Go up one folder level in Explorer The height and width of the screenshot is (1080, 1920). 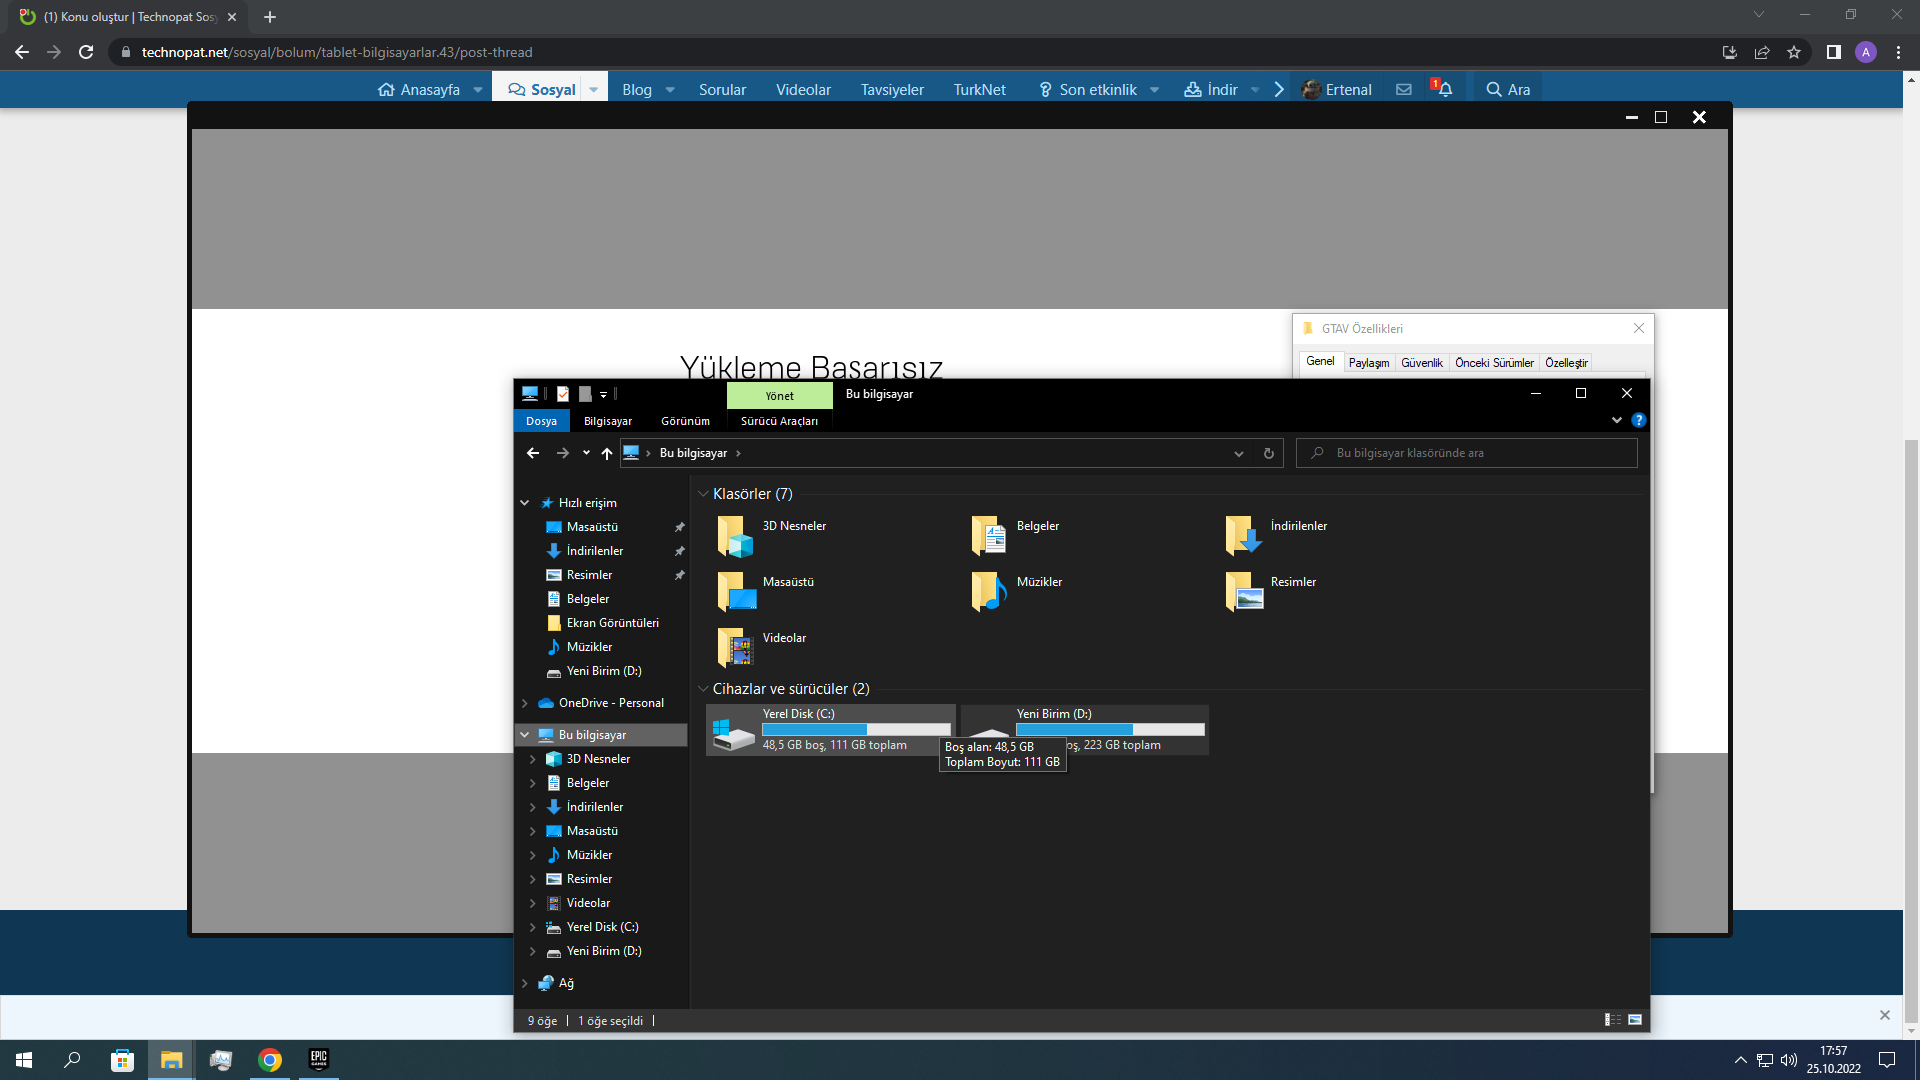607,453
